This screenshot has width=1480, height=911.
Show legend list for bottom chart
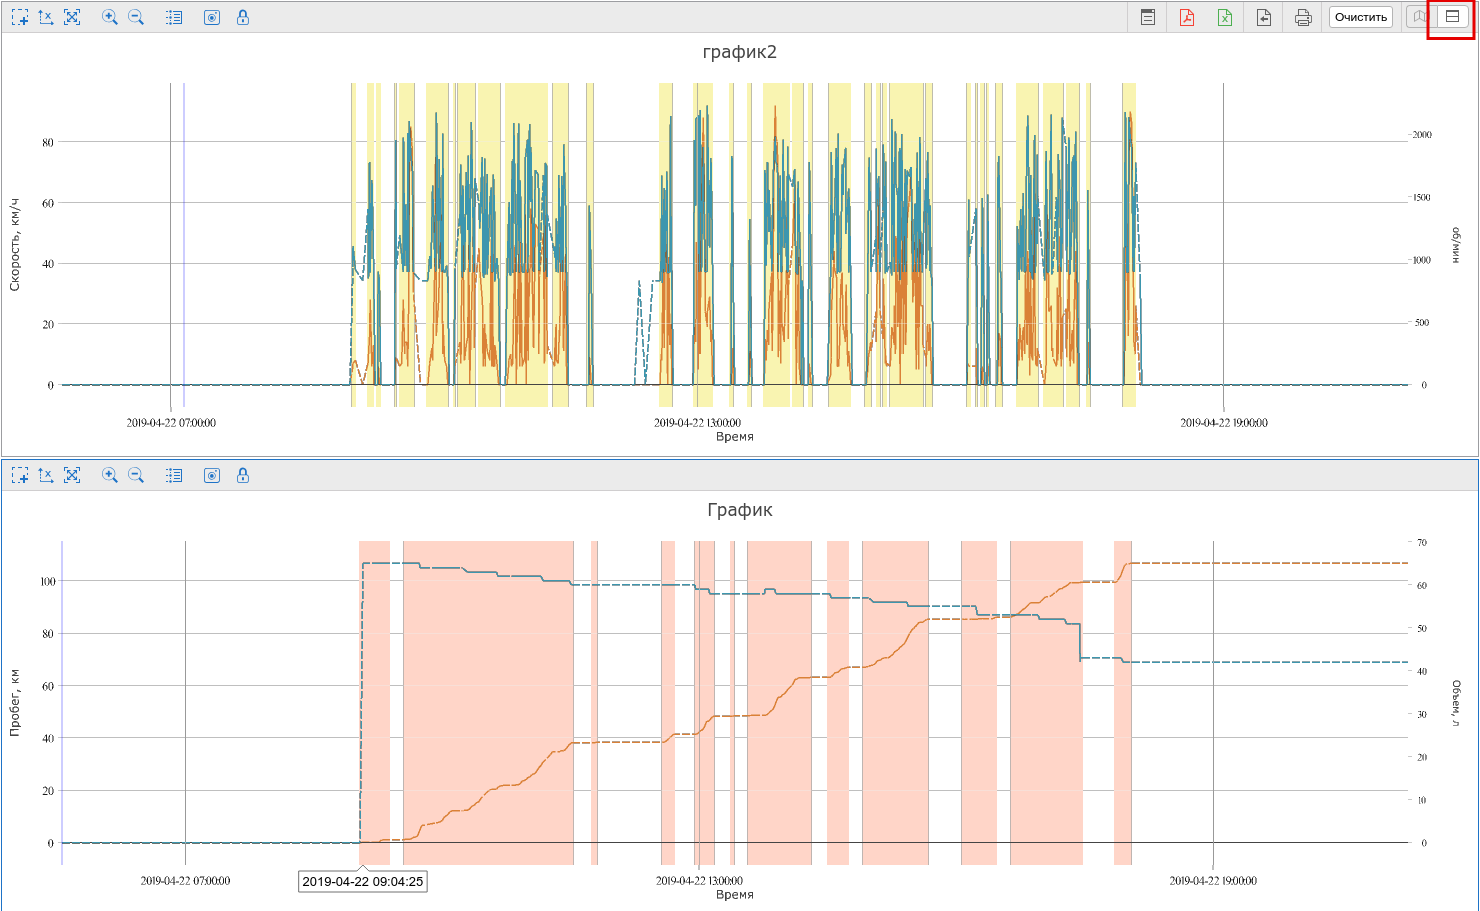click(174, 475)
